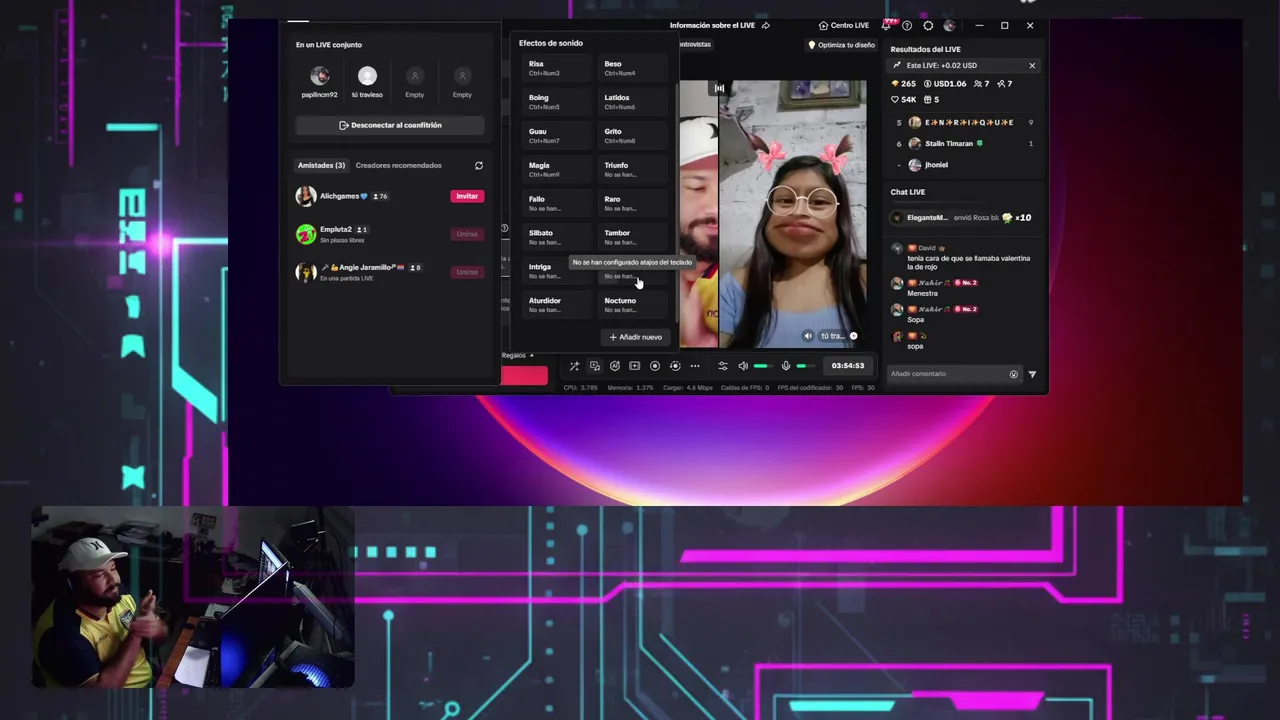1280x720 pixels.
Task: Open Centro LIVE
Action: 844,25
